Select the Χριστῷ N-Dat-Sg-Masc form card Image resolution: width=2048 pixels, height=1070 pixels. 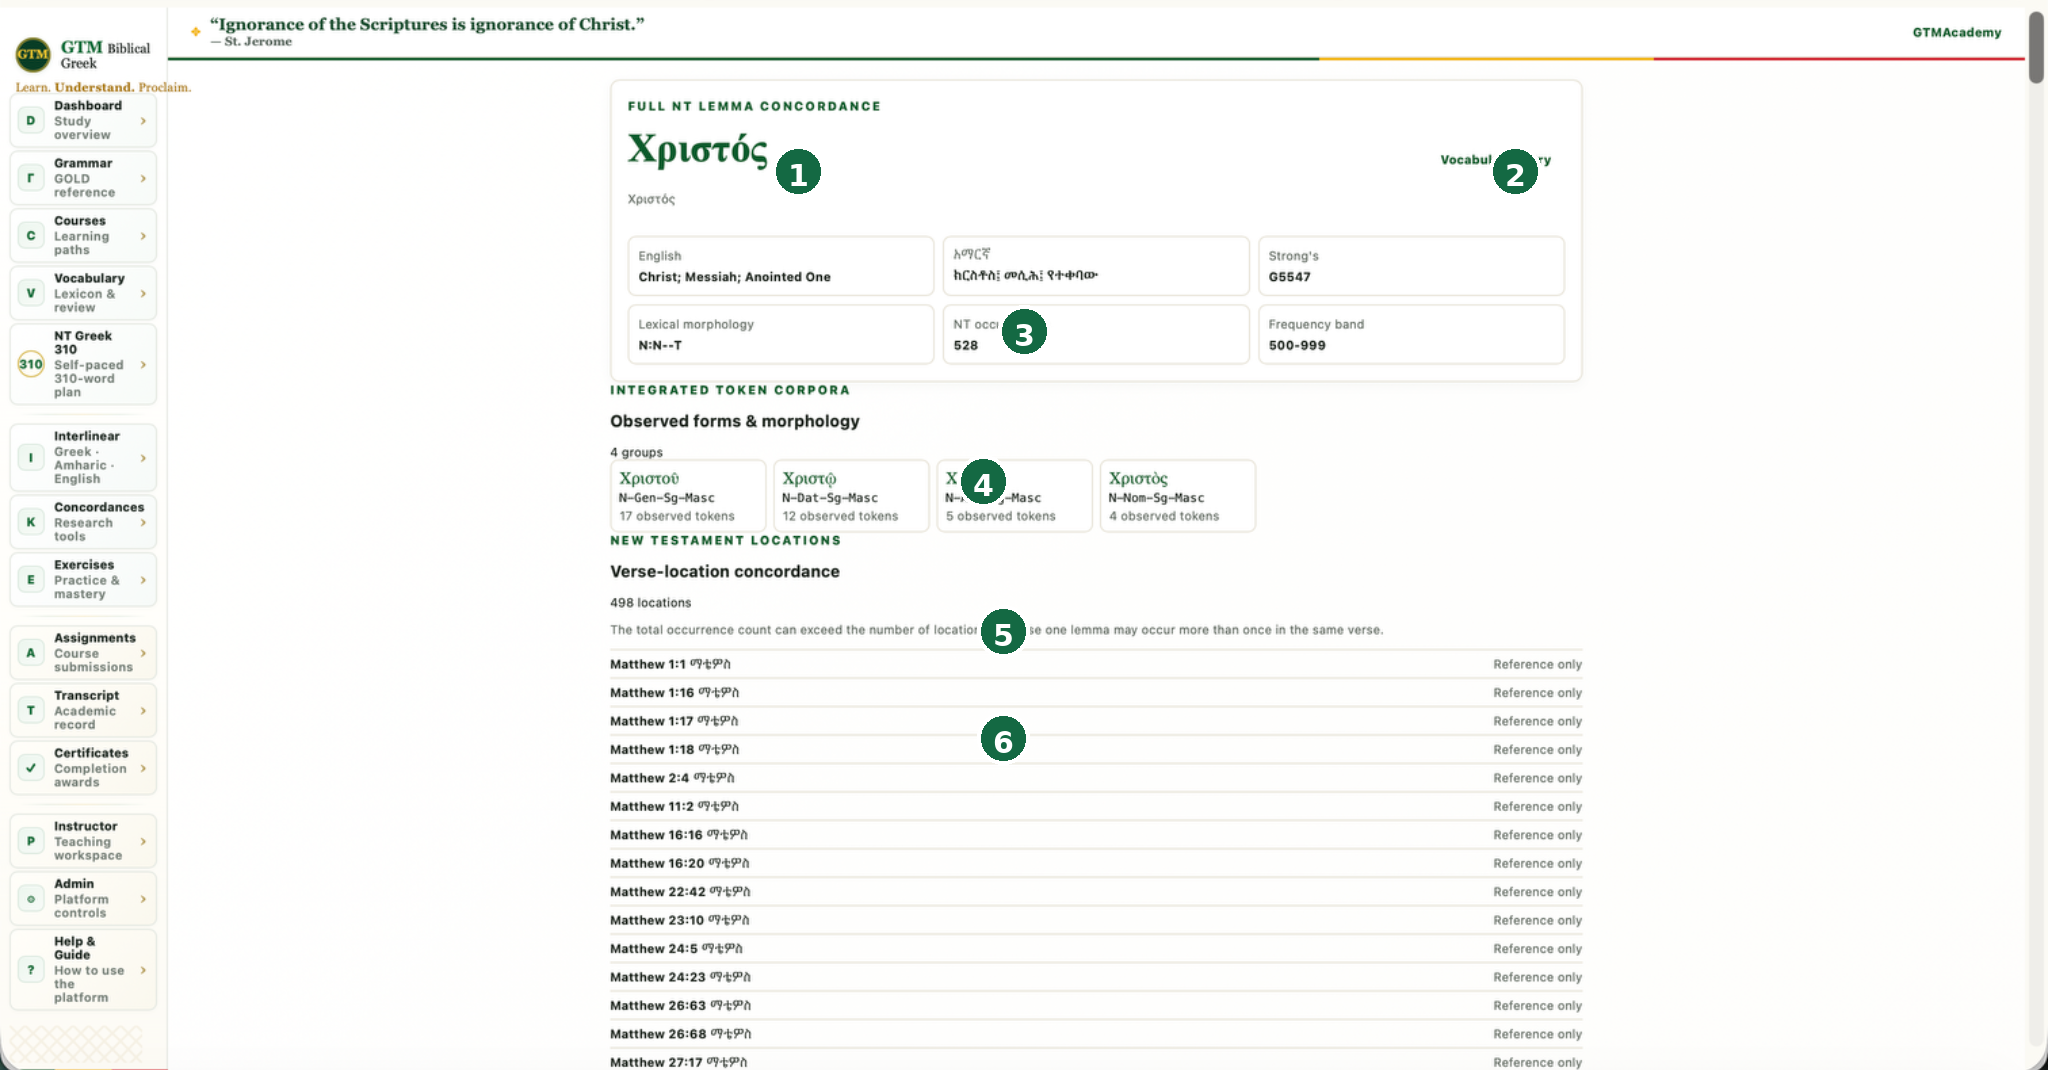click(x=851, y=496)
